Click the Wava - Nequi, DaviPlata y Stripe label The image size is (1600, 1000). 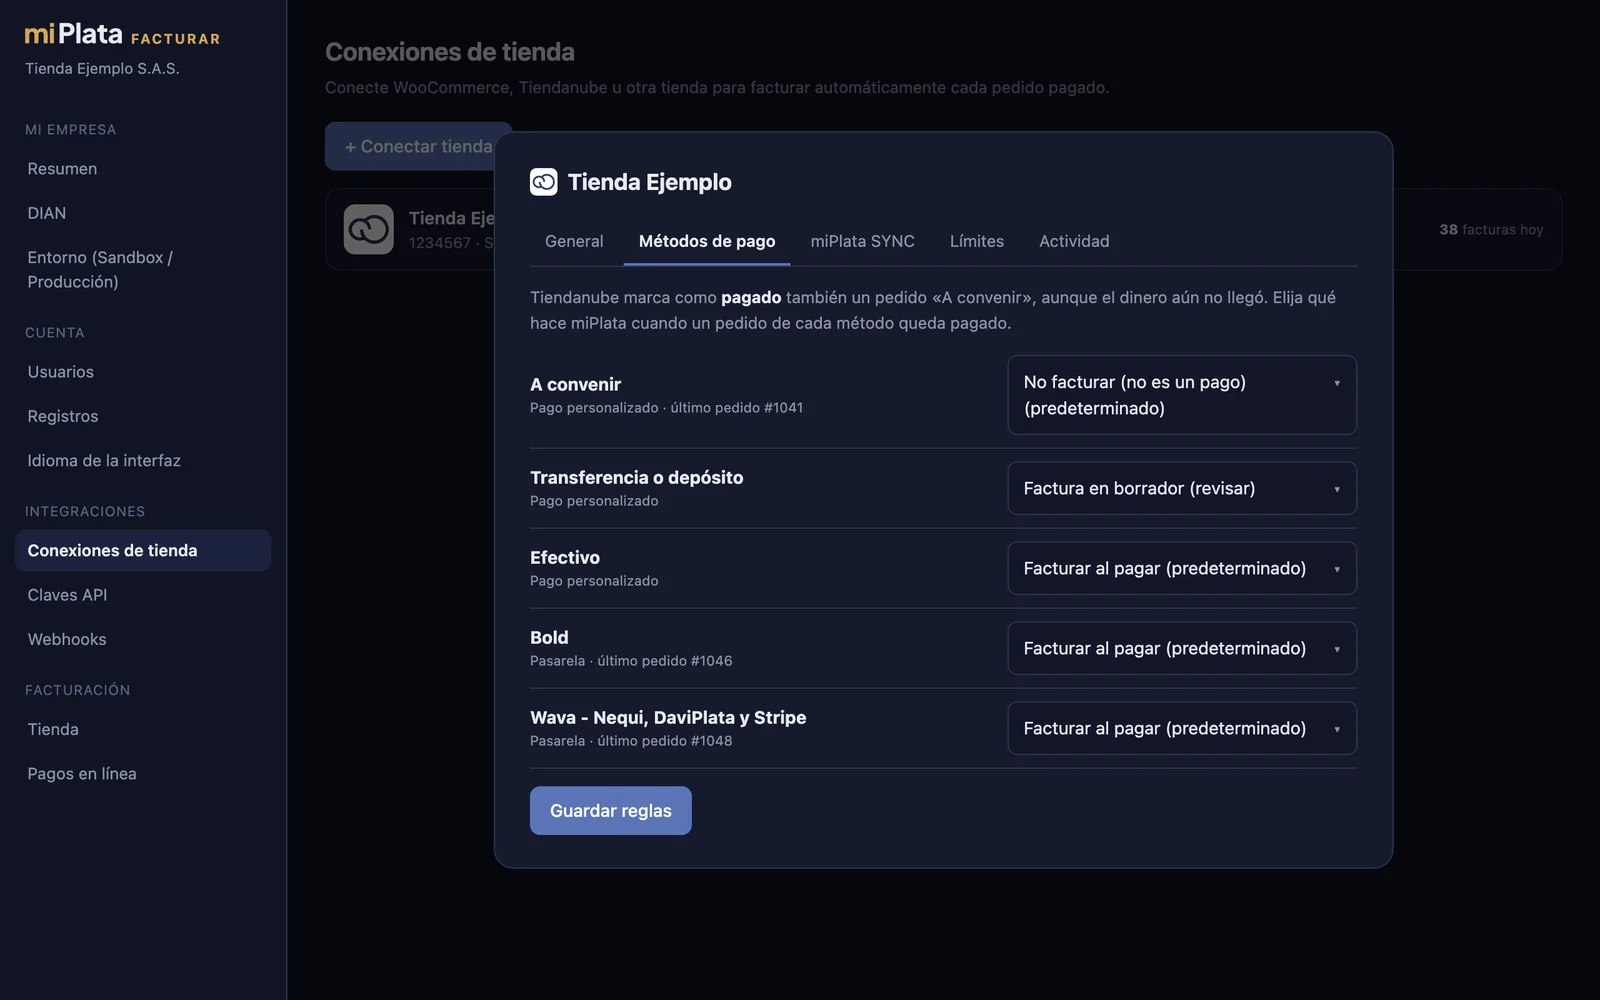668,718
